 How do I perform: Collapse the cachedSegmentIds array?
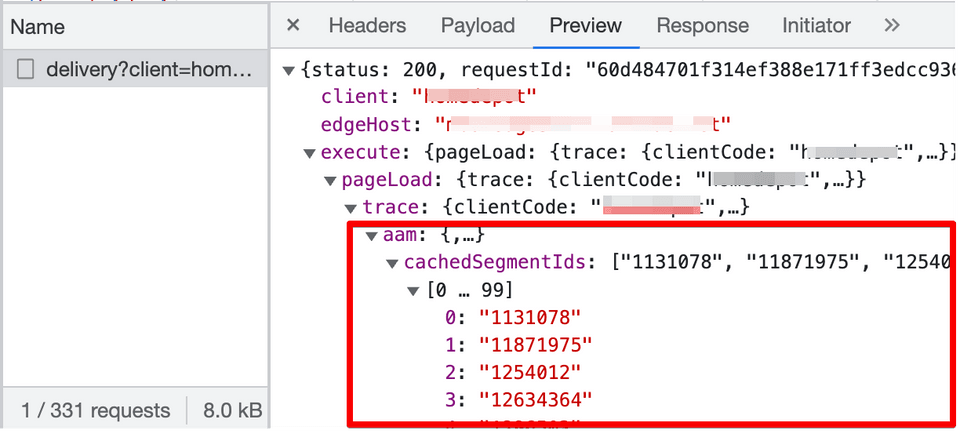(x=392, y=263)
